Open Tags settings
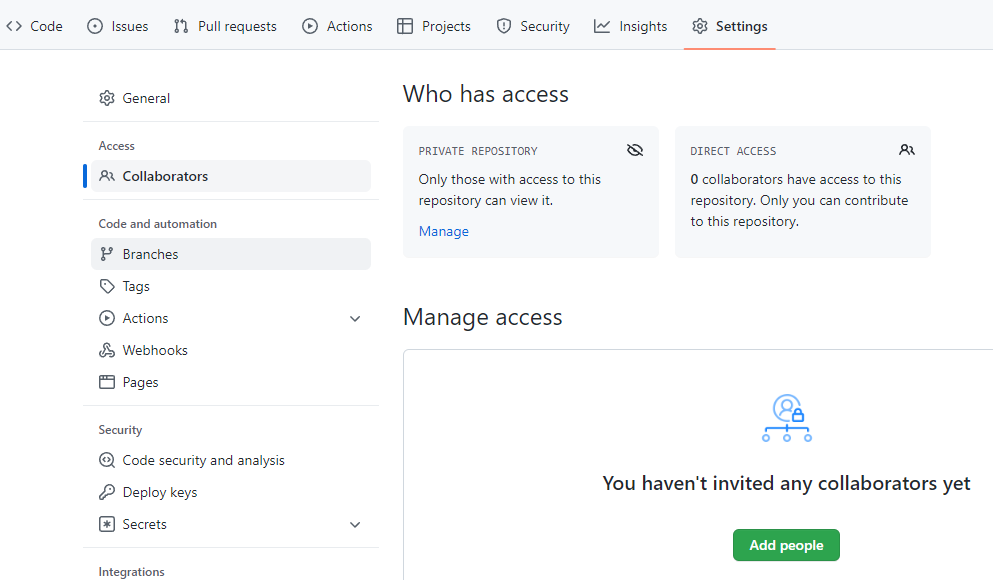The height and width of the screenshot is (580, 993). click(231, 286)
